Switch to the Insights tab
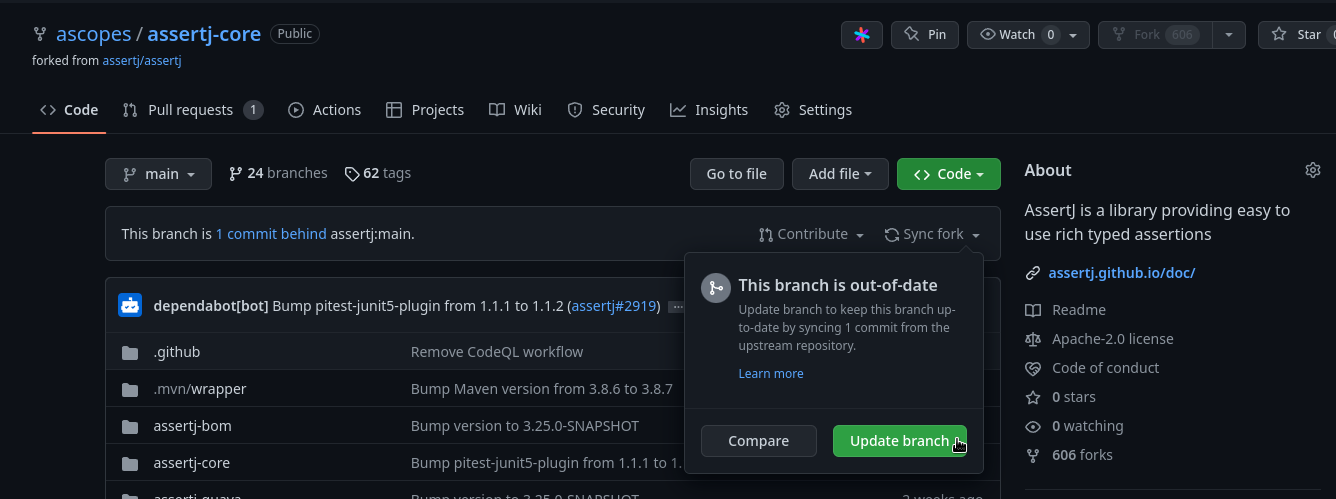This screenshot has height=499, width=1336. pos(709,110)
